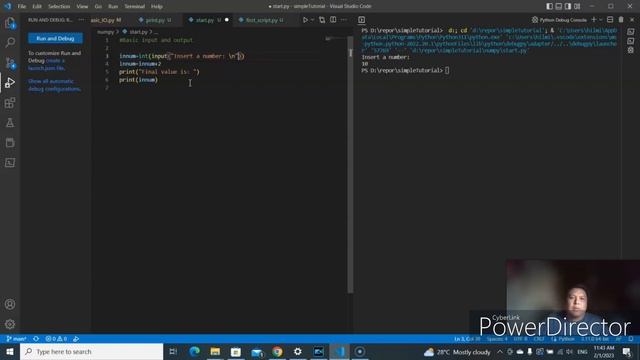Toggle Panel layout button

point(559,6)
